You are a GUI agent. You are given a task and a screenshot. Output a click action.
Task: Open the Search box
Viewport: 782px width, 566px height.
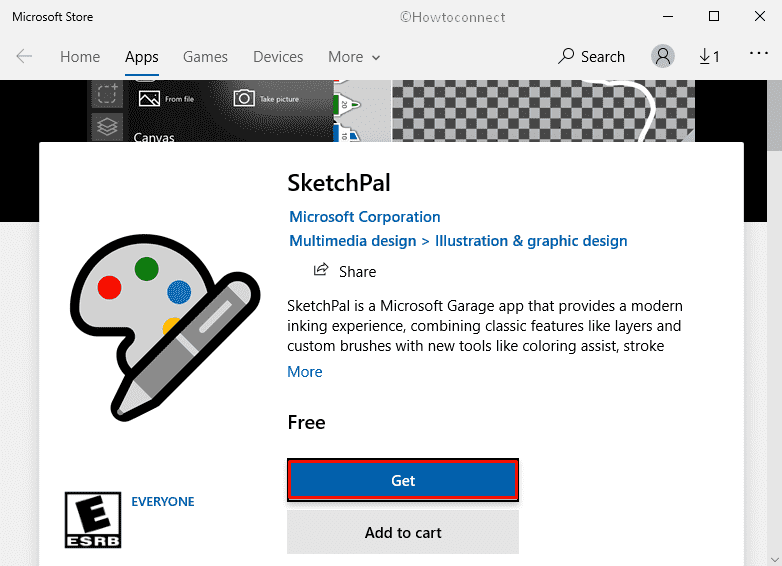(591, 57)
